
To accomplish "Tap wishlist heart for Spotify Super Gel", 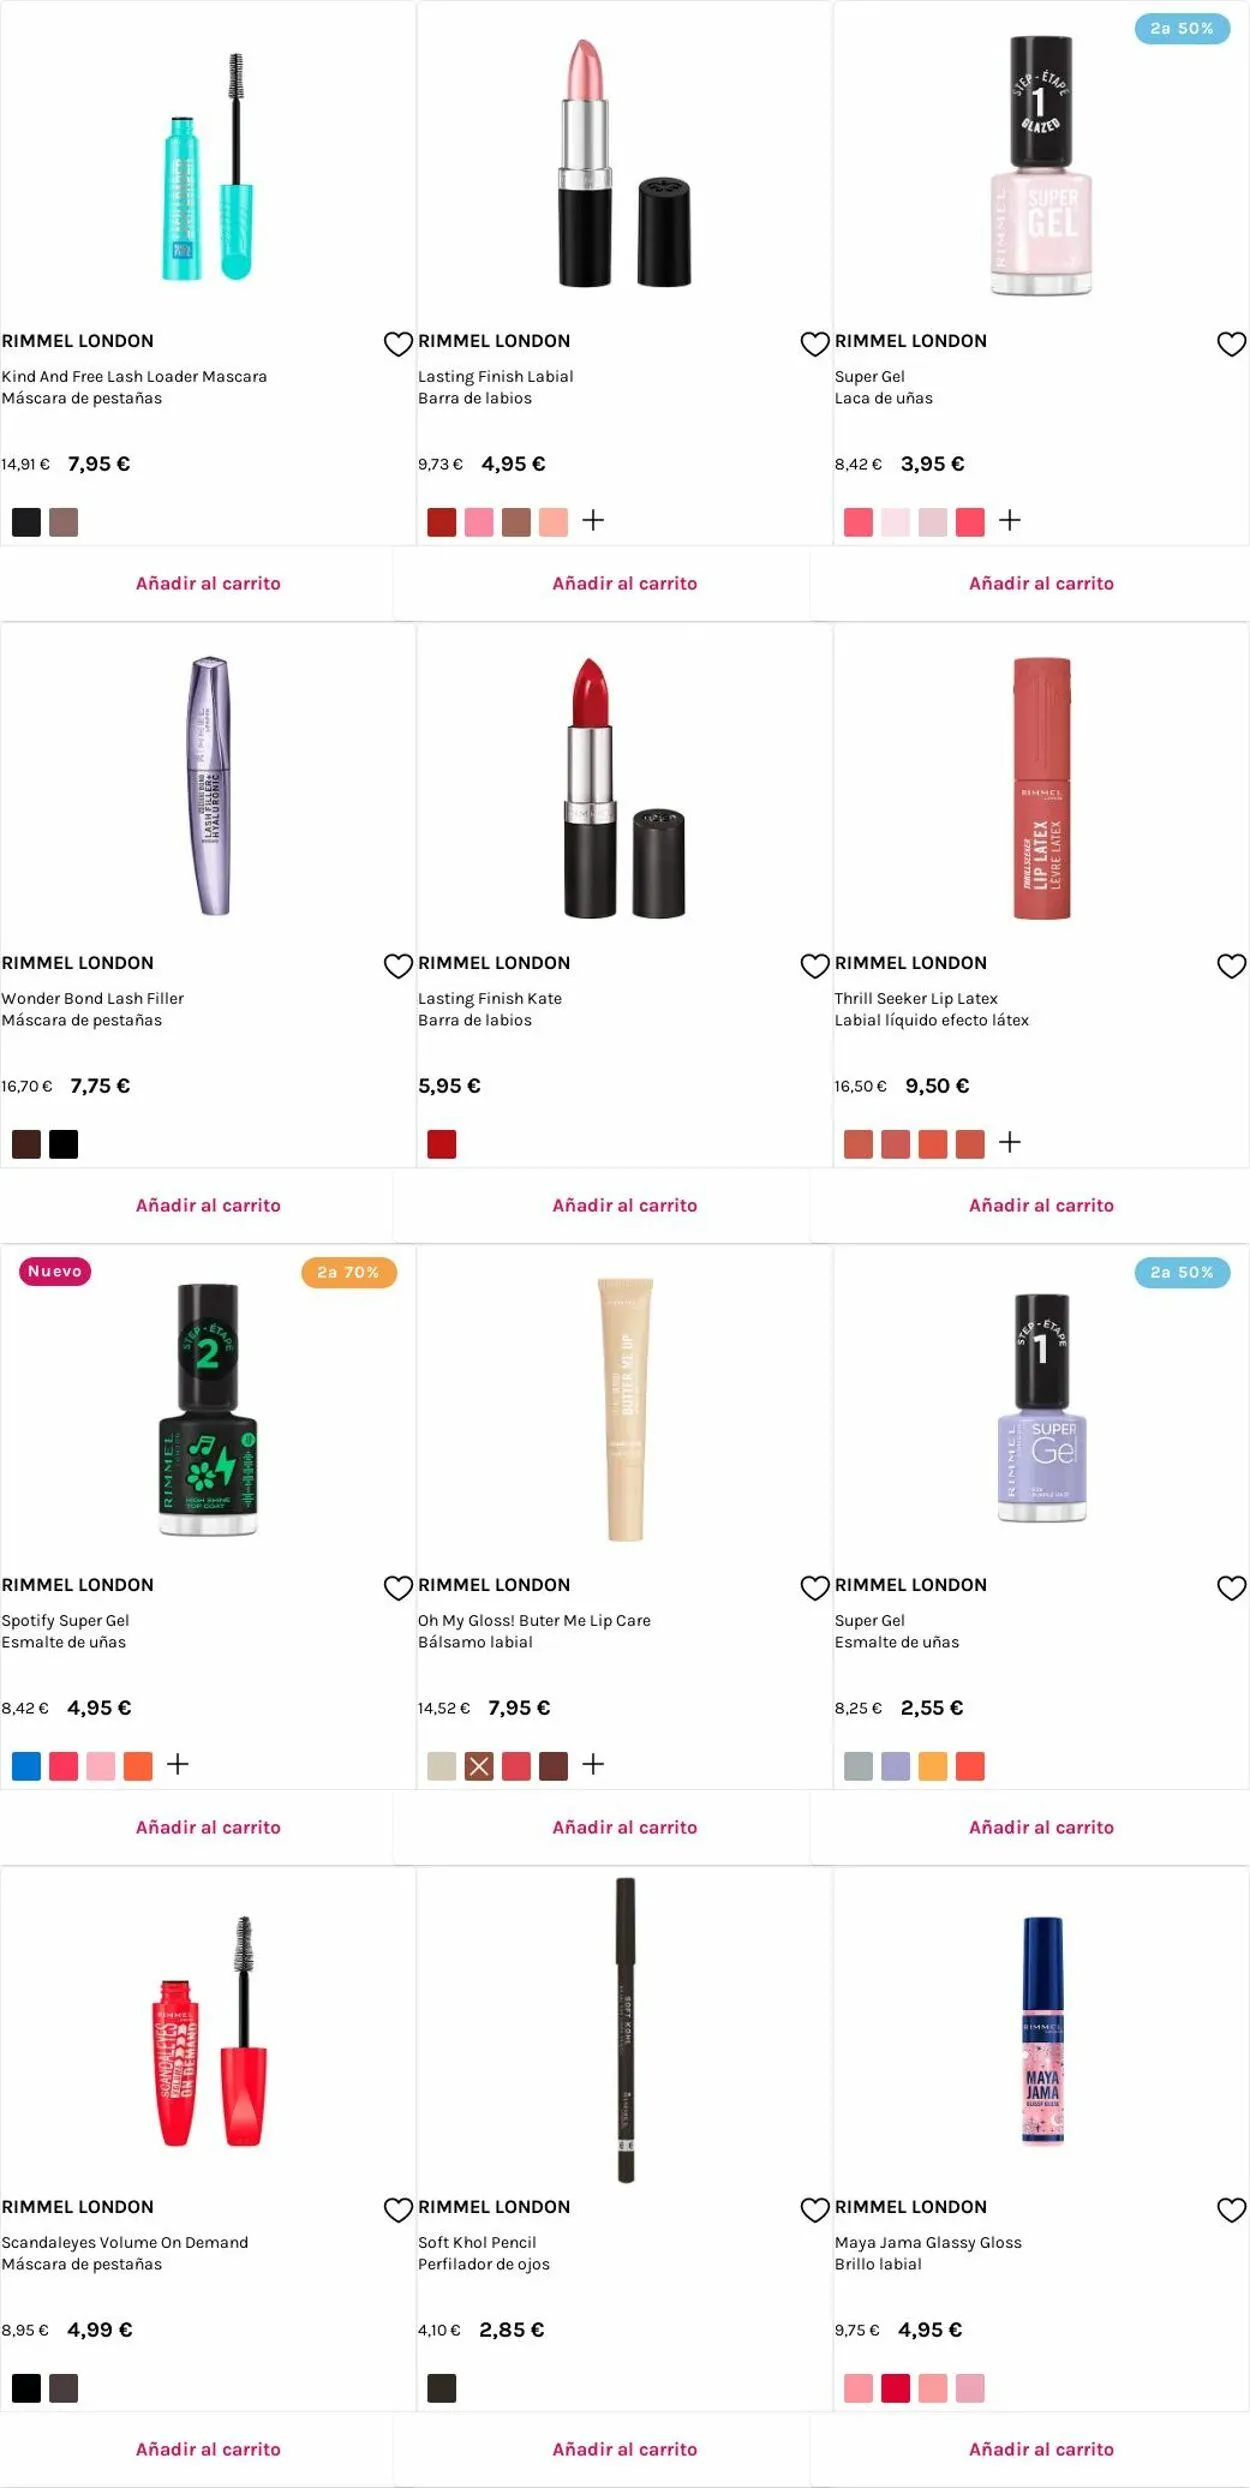I will [x=398, y=1588].
